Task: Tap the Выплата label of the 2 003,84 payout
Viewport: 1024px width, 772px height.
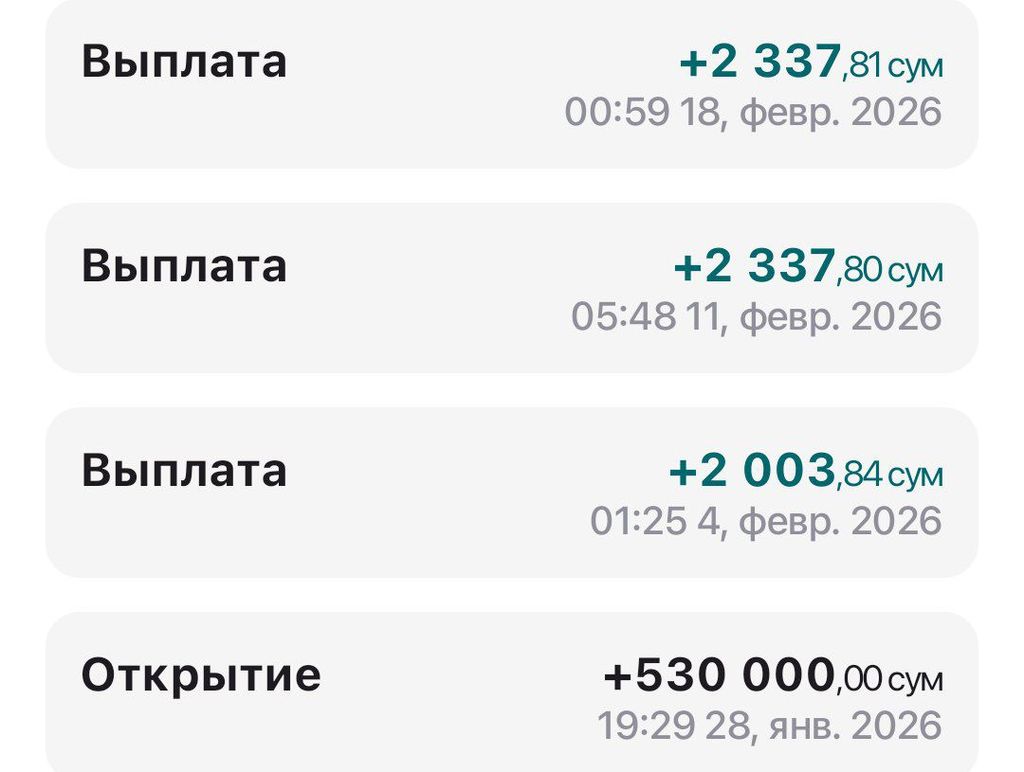Action: (x=184, y=471)
